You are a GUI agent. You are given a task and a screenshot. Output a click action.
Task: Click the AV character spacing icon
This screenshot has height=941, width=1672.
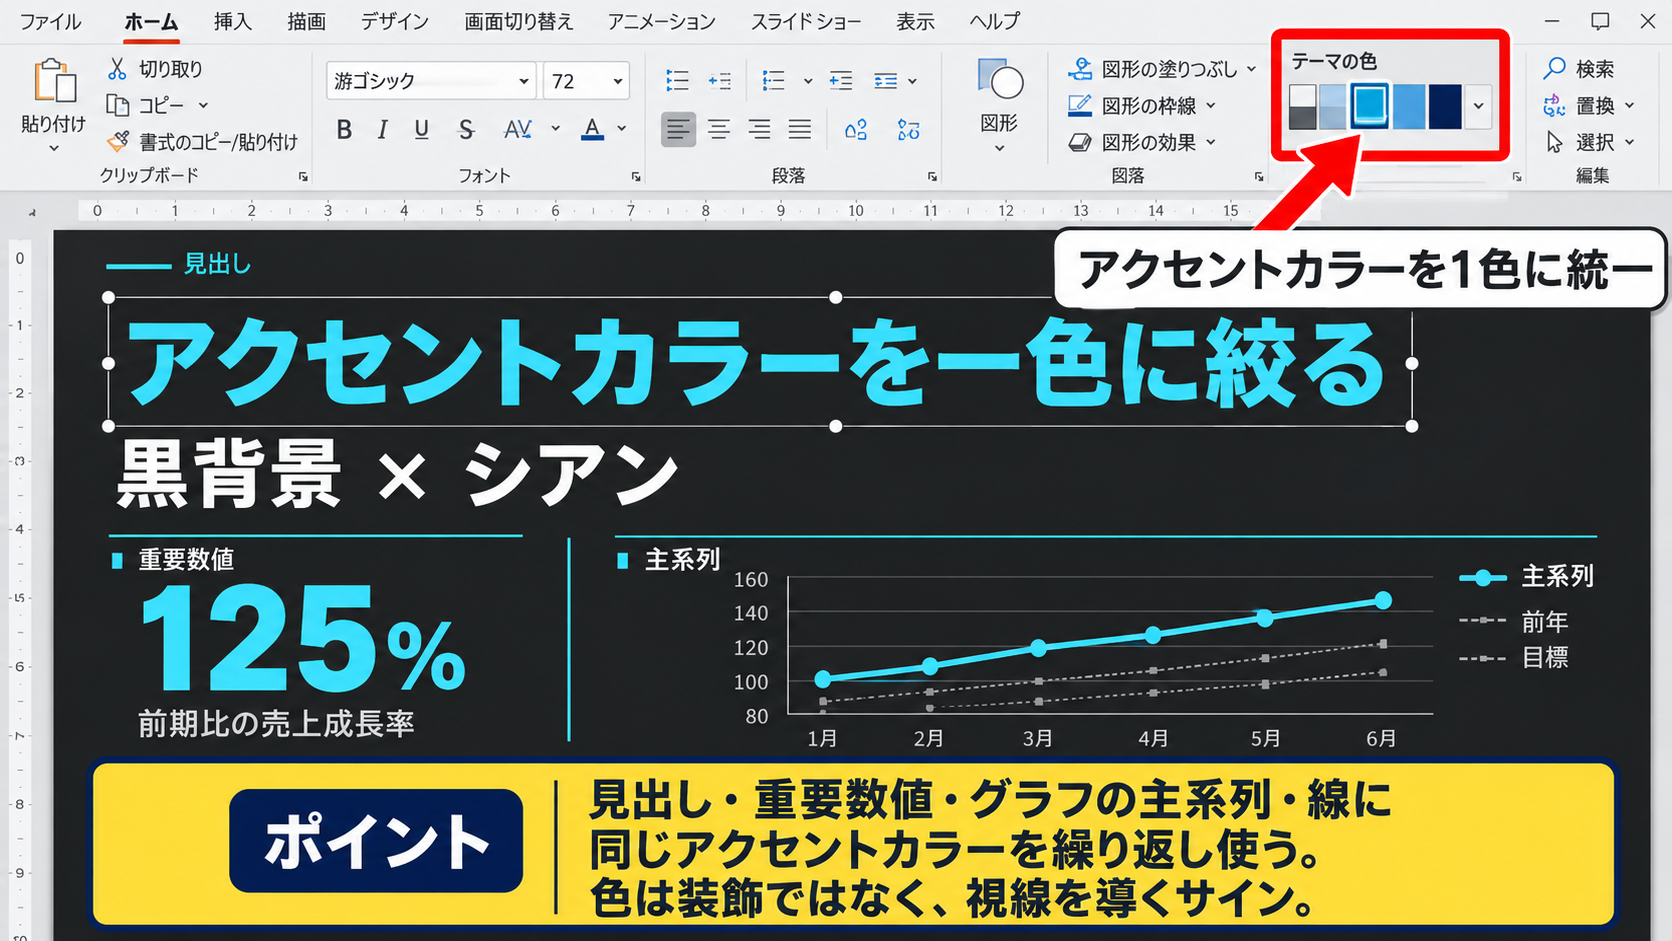click(x=517, y=129)
